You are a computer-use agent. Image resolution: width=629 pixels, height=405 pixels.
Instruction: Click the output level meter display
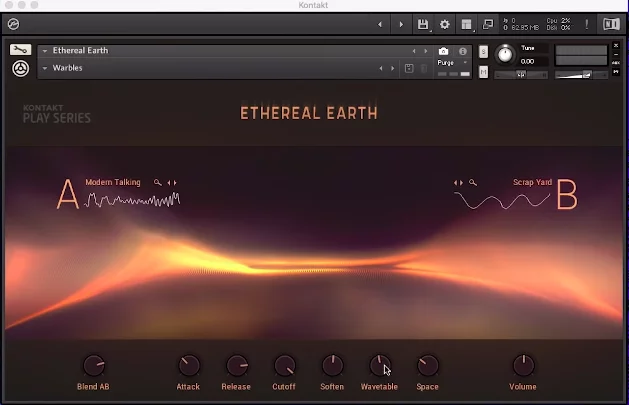[x=581, y=55]
